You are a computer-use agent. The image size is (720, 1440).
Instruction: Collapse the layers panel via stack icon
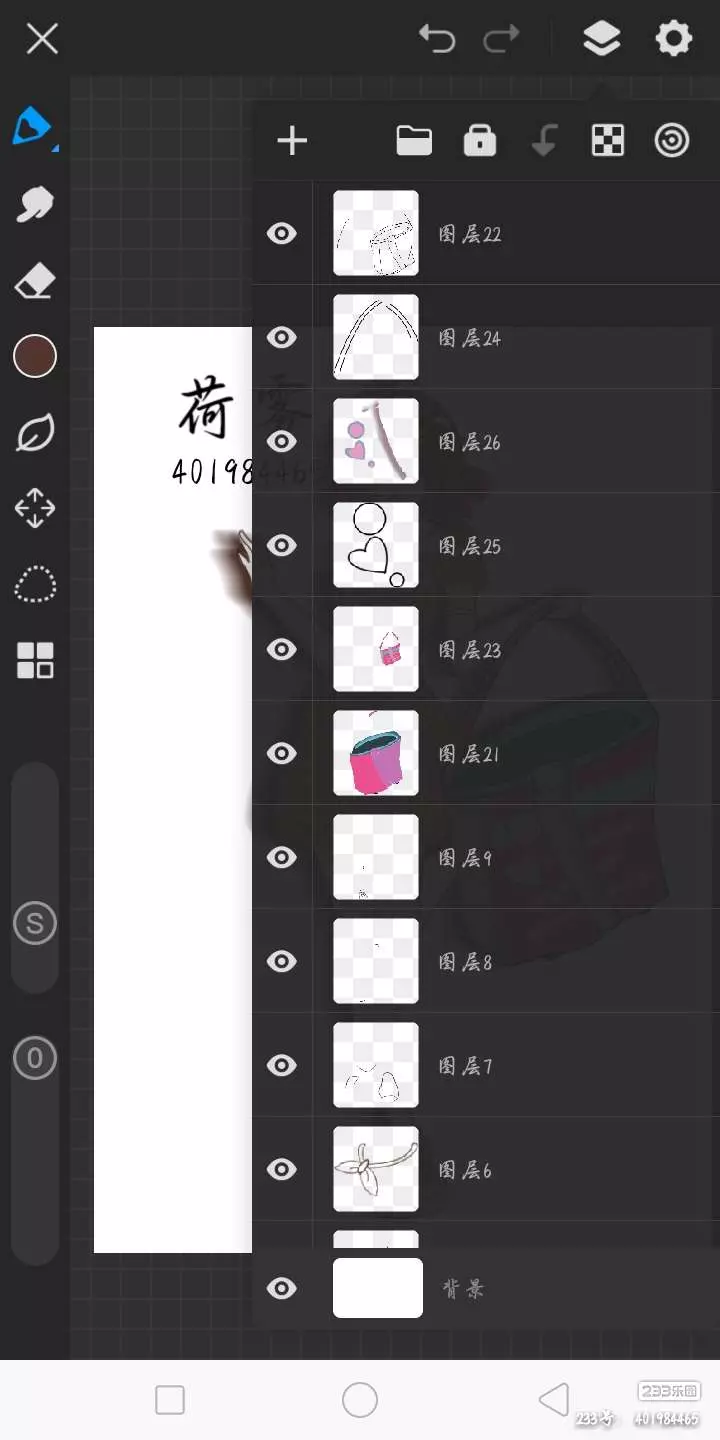(602, 39)
